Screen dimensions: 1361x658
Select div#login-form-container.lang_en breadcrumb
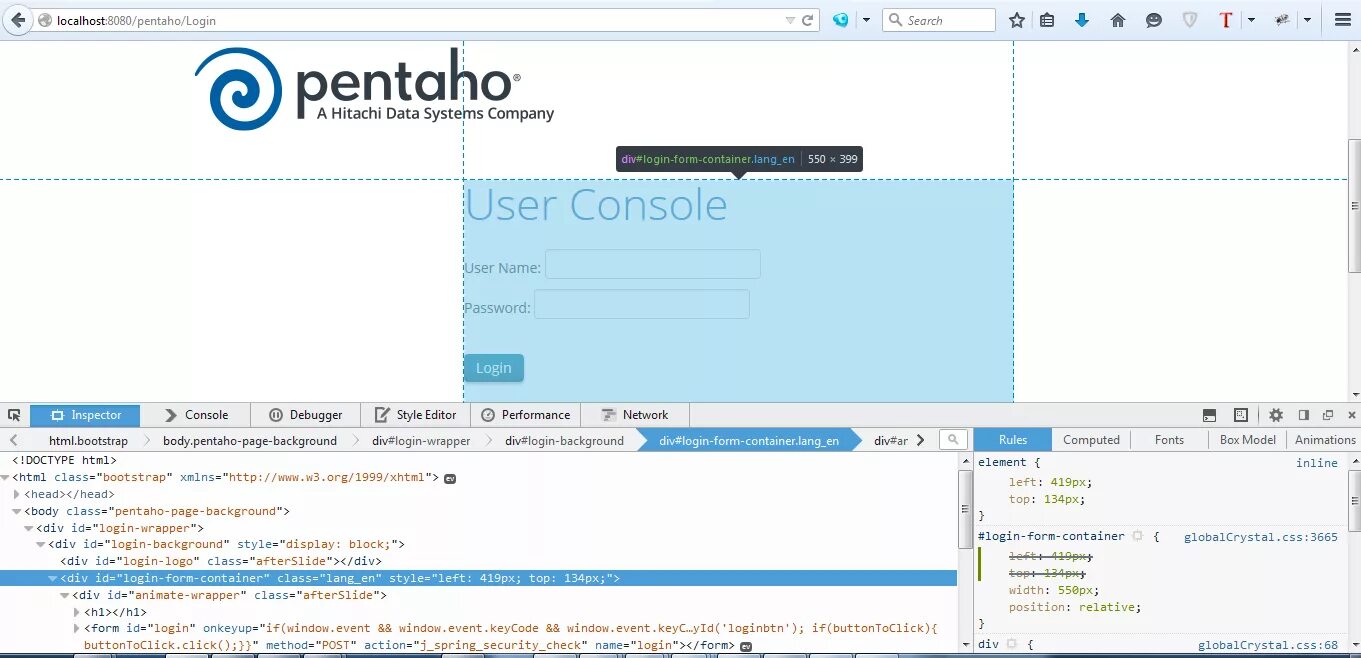[x=749, y=440]
